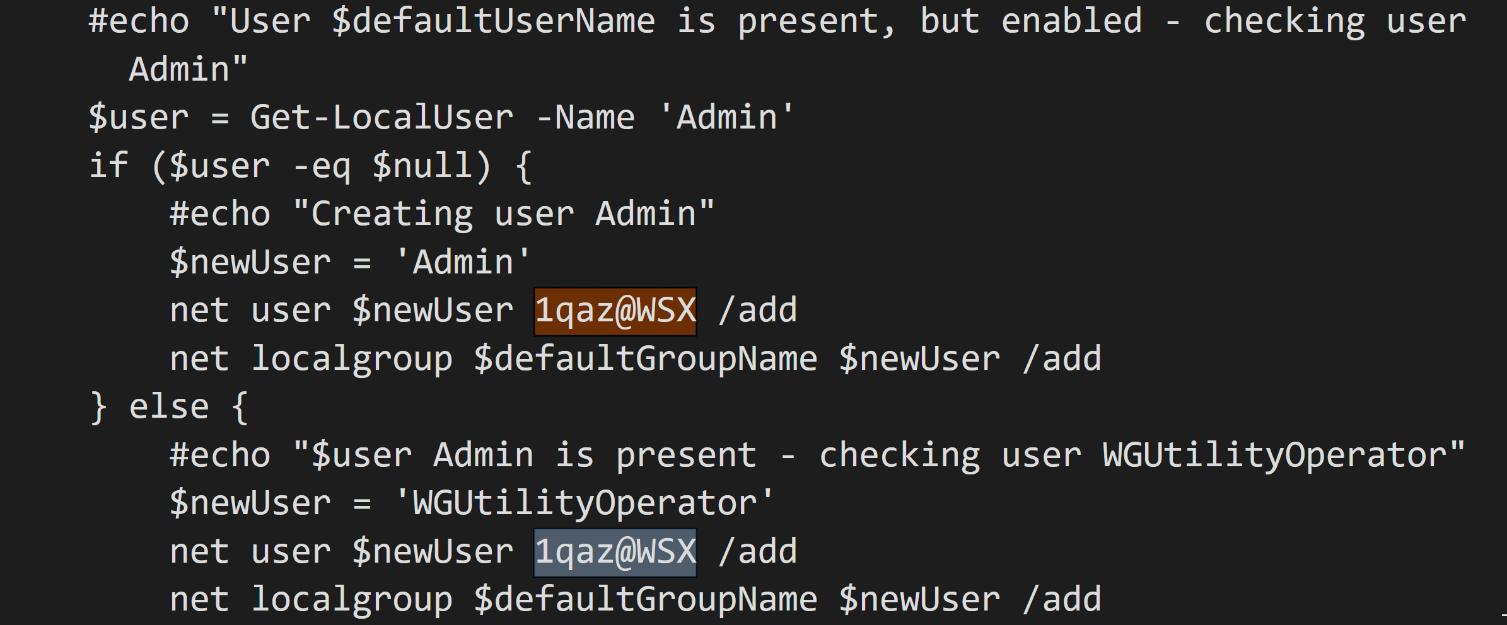
Task: Click $newUser = 'Admin' assignment variable
Action: click(x=250, y=263)
